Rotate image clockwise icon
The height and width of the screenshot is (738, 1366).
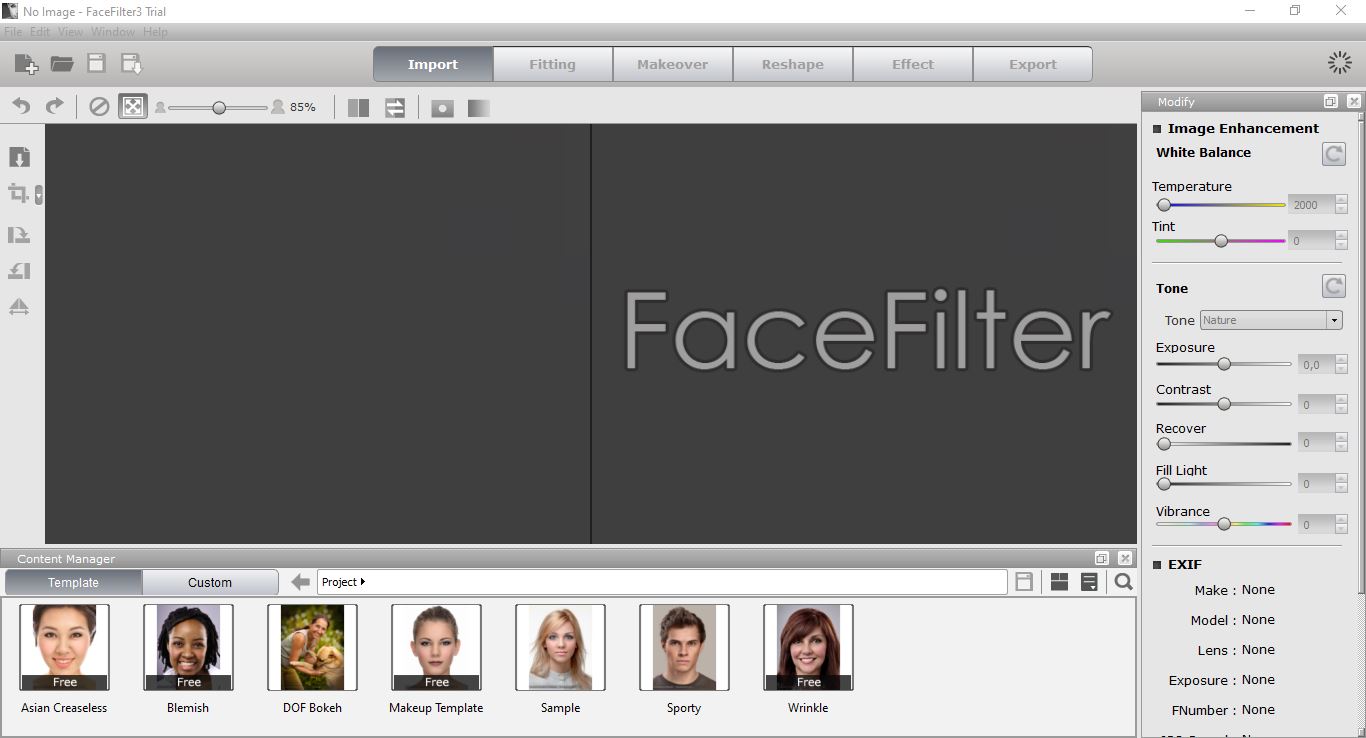(19, 235)
